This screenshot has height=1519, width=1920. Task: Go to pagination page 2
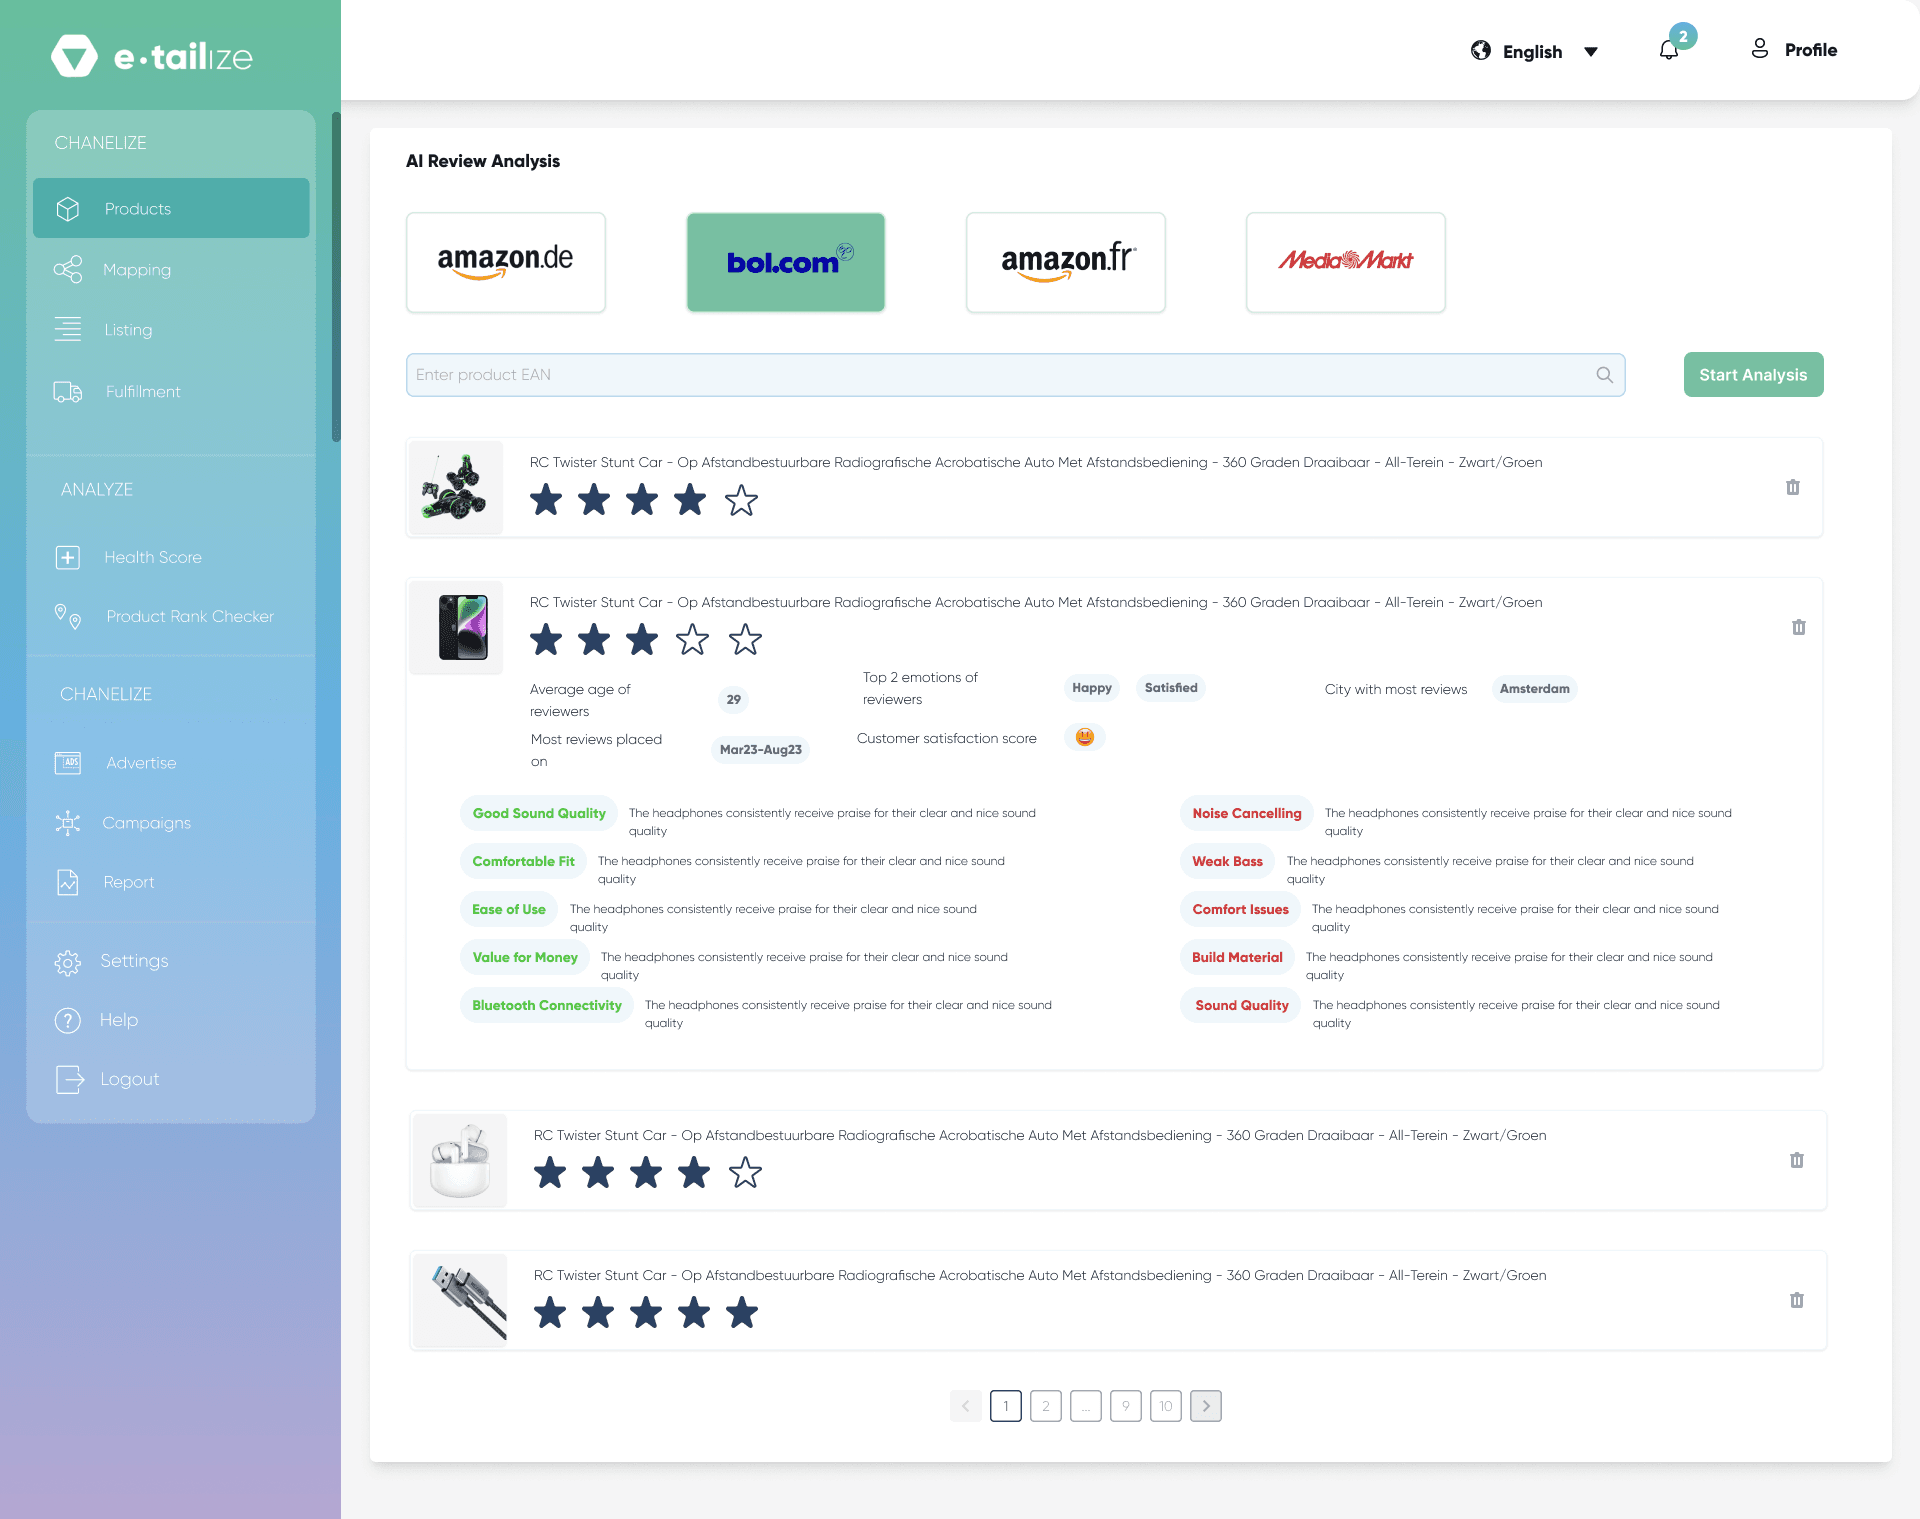(1045, 1406)
